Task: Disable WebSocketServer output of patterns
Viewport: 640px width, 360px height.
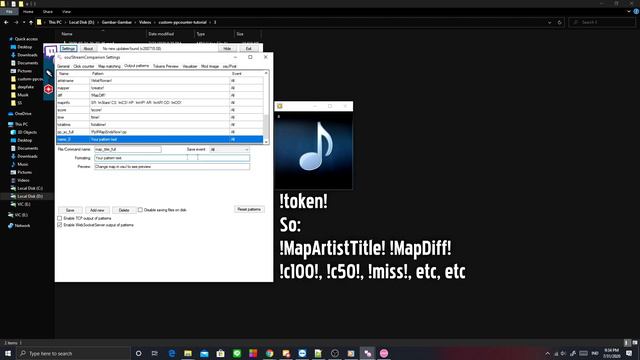Action: click(60, 225)
